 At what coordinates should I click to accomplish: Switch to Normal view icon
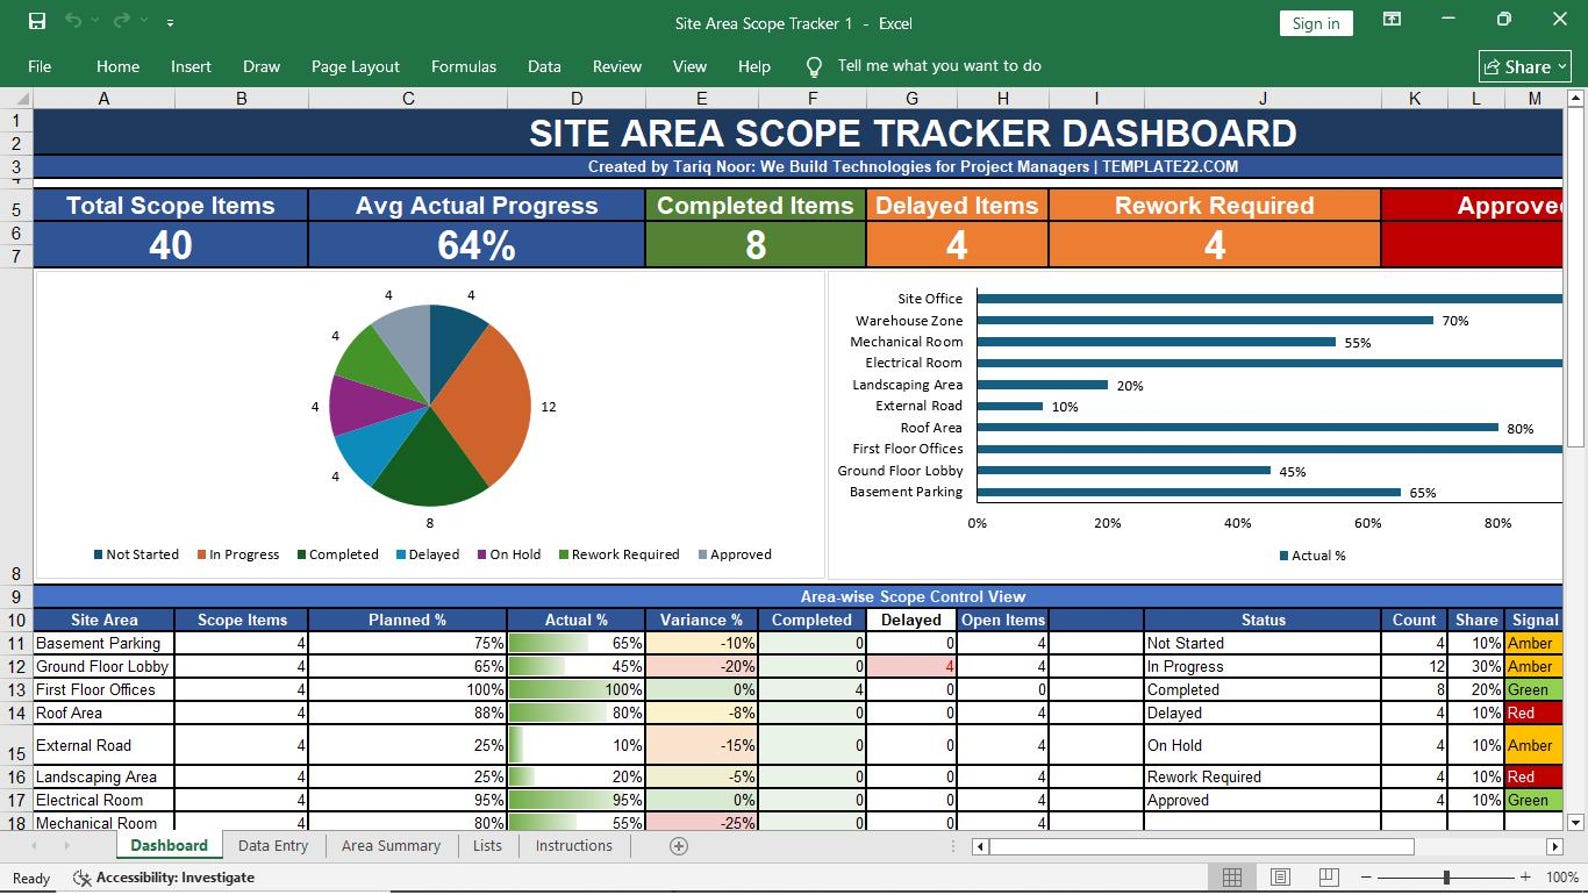coord(1232,877)
